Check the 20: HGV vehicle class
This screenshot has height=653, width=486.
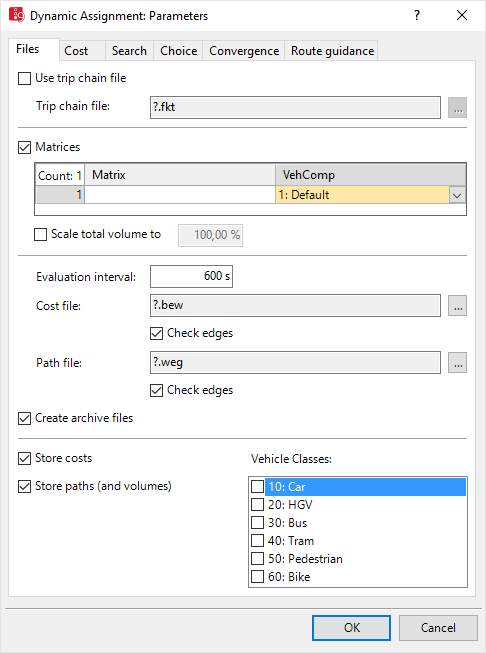click(257, 505)
